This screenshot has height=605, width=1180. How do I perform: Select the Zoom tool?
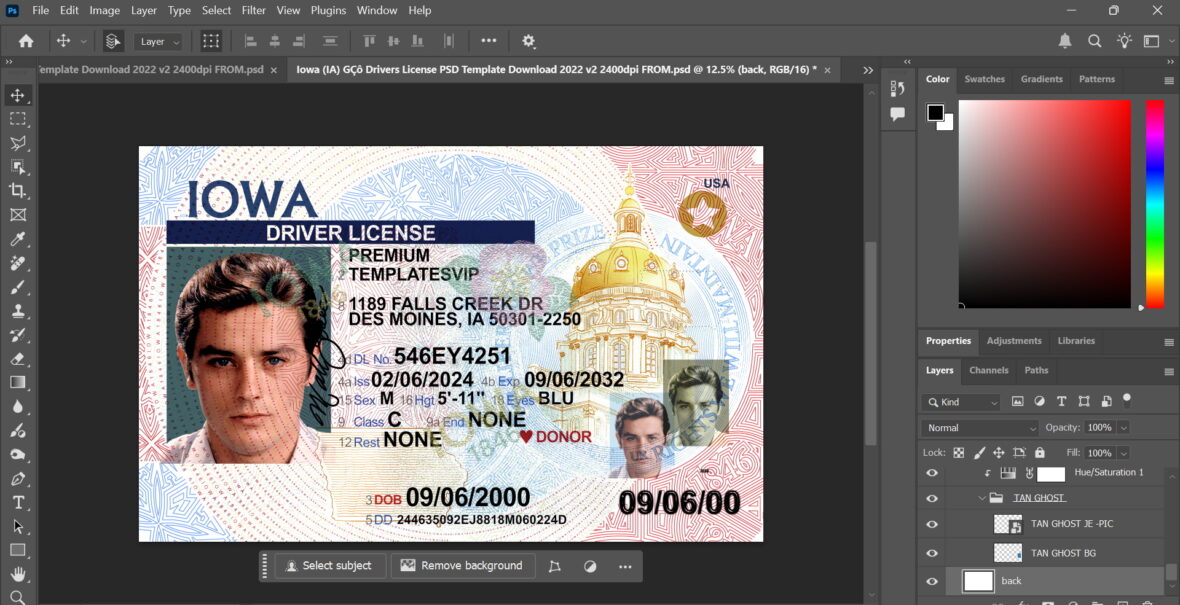16,596
